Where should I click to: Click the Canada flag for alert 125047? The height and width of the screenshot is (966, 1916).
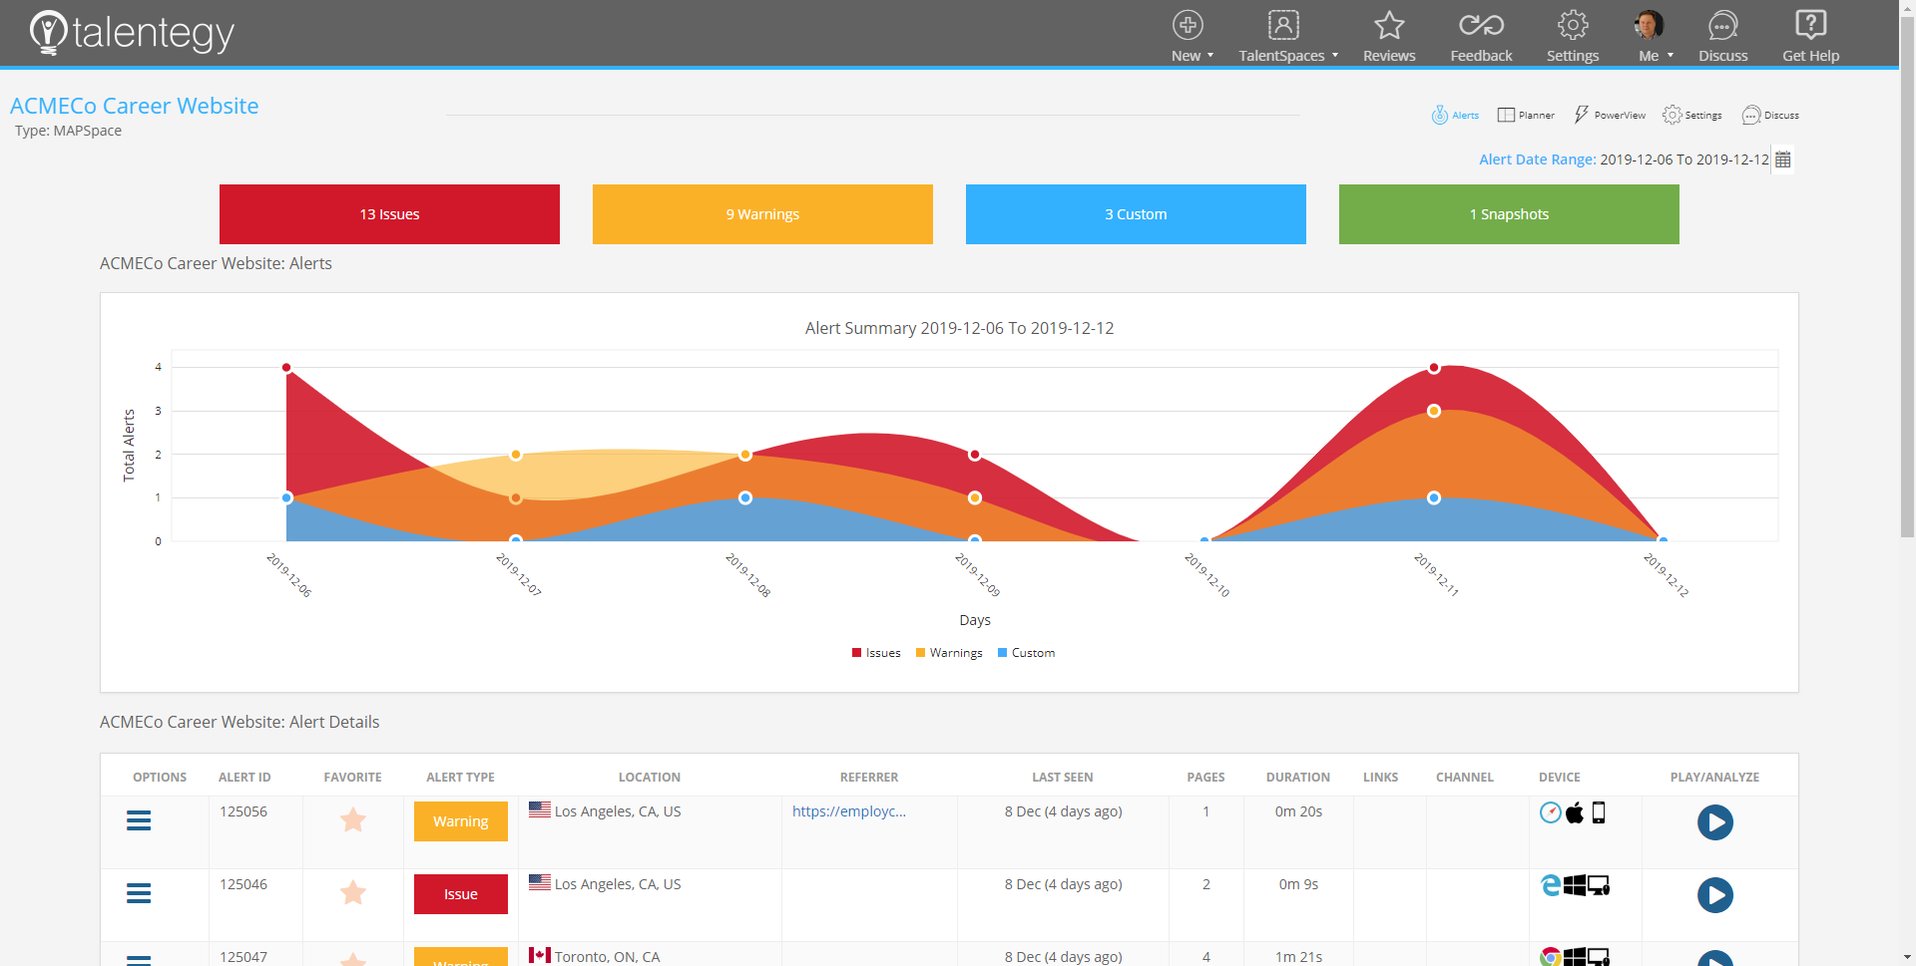click(540, 955)
